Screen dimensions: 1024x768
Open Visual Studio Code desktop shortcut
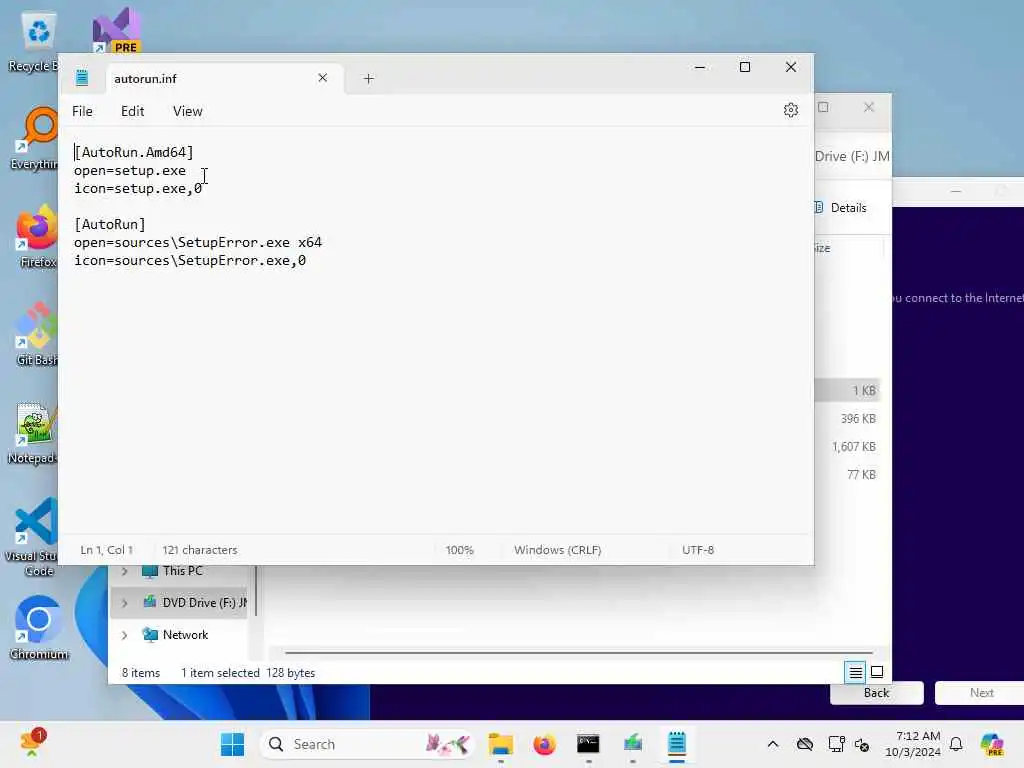[33, 537]
